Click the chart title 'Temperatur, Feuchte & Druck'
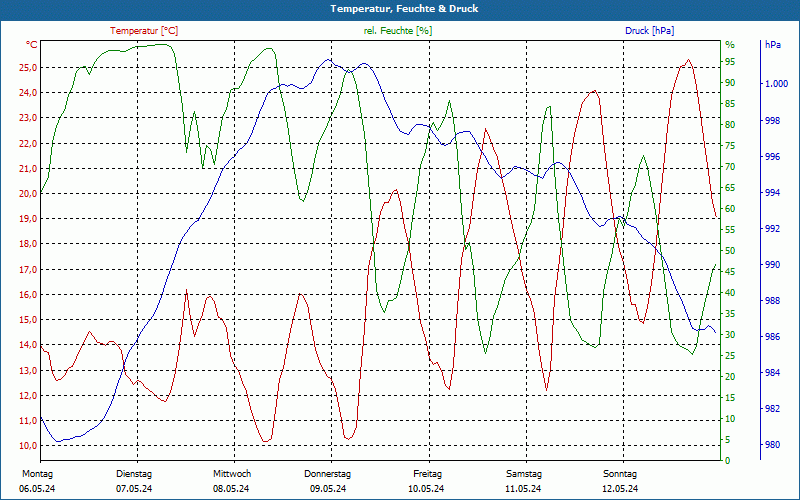 click(404, 9)
